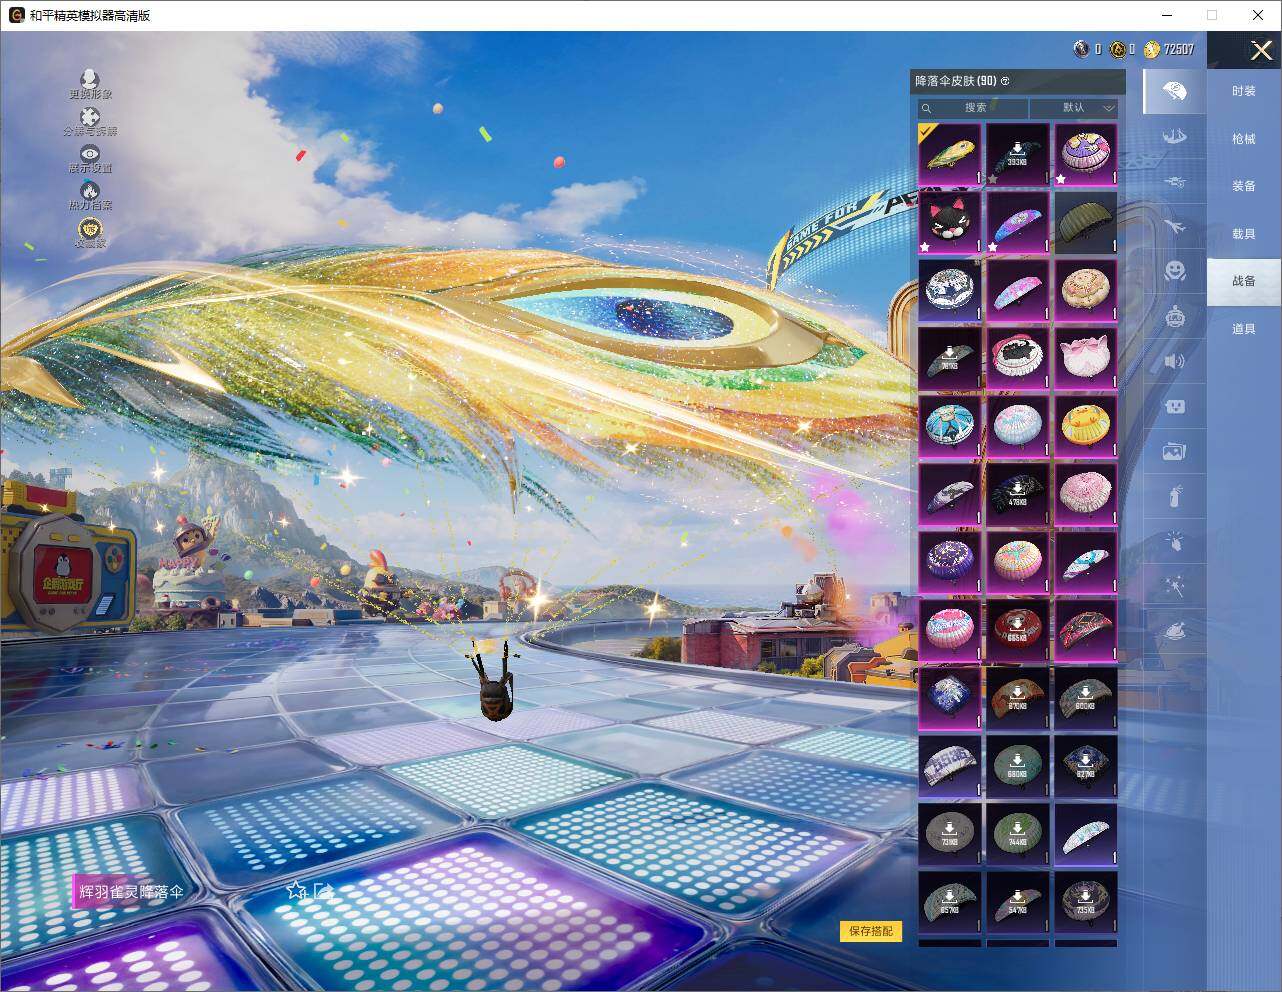This screenshot has height=992, width=1282.
Task: Switch to the 装备 tab
Action: click(x=1243, y=186)
